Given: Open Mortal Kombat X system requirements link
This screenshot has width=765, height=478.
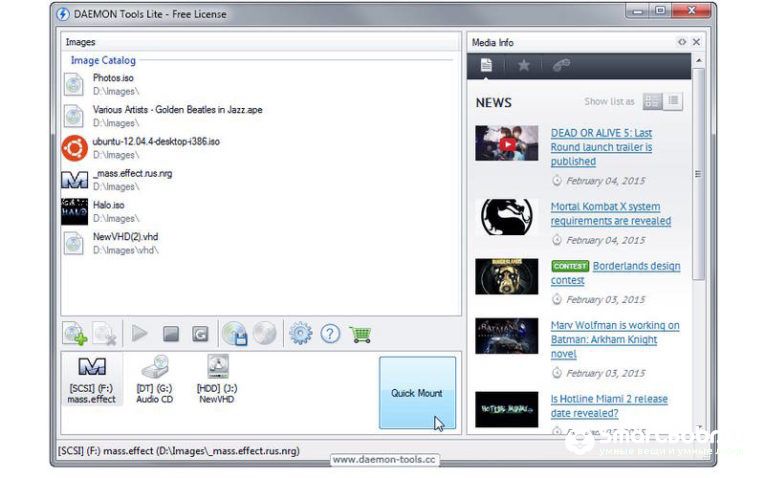Looking at the screenshot, I should pyautogui.click(x=611, y=214).
